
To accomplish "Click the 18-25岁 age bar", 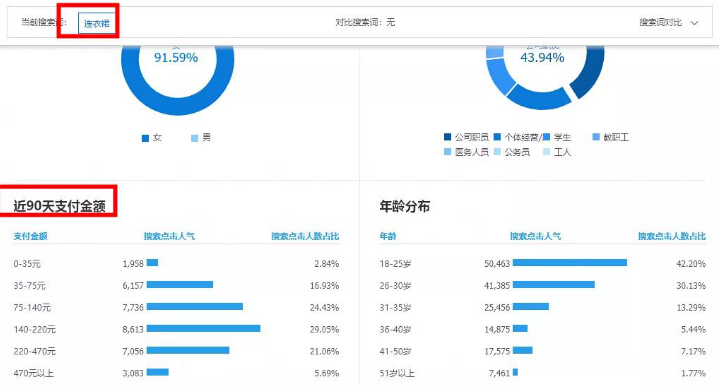I will (x=570, y=263).
